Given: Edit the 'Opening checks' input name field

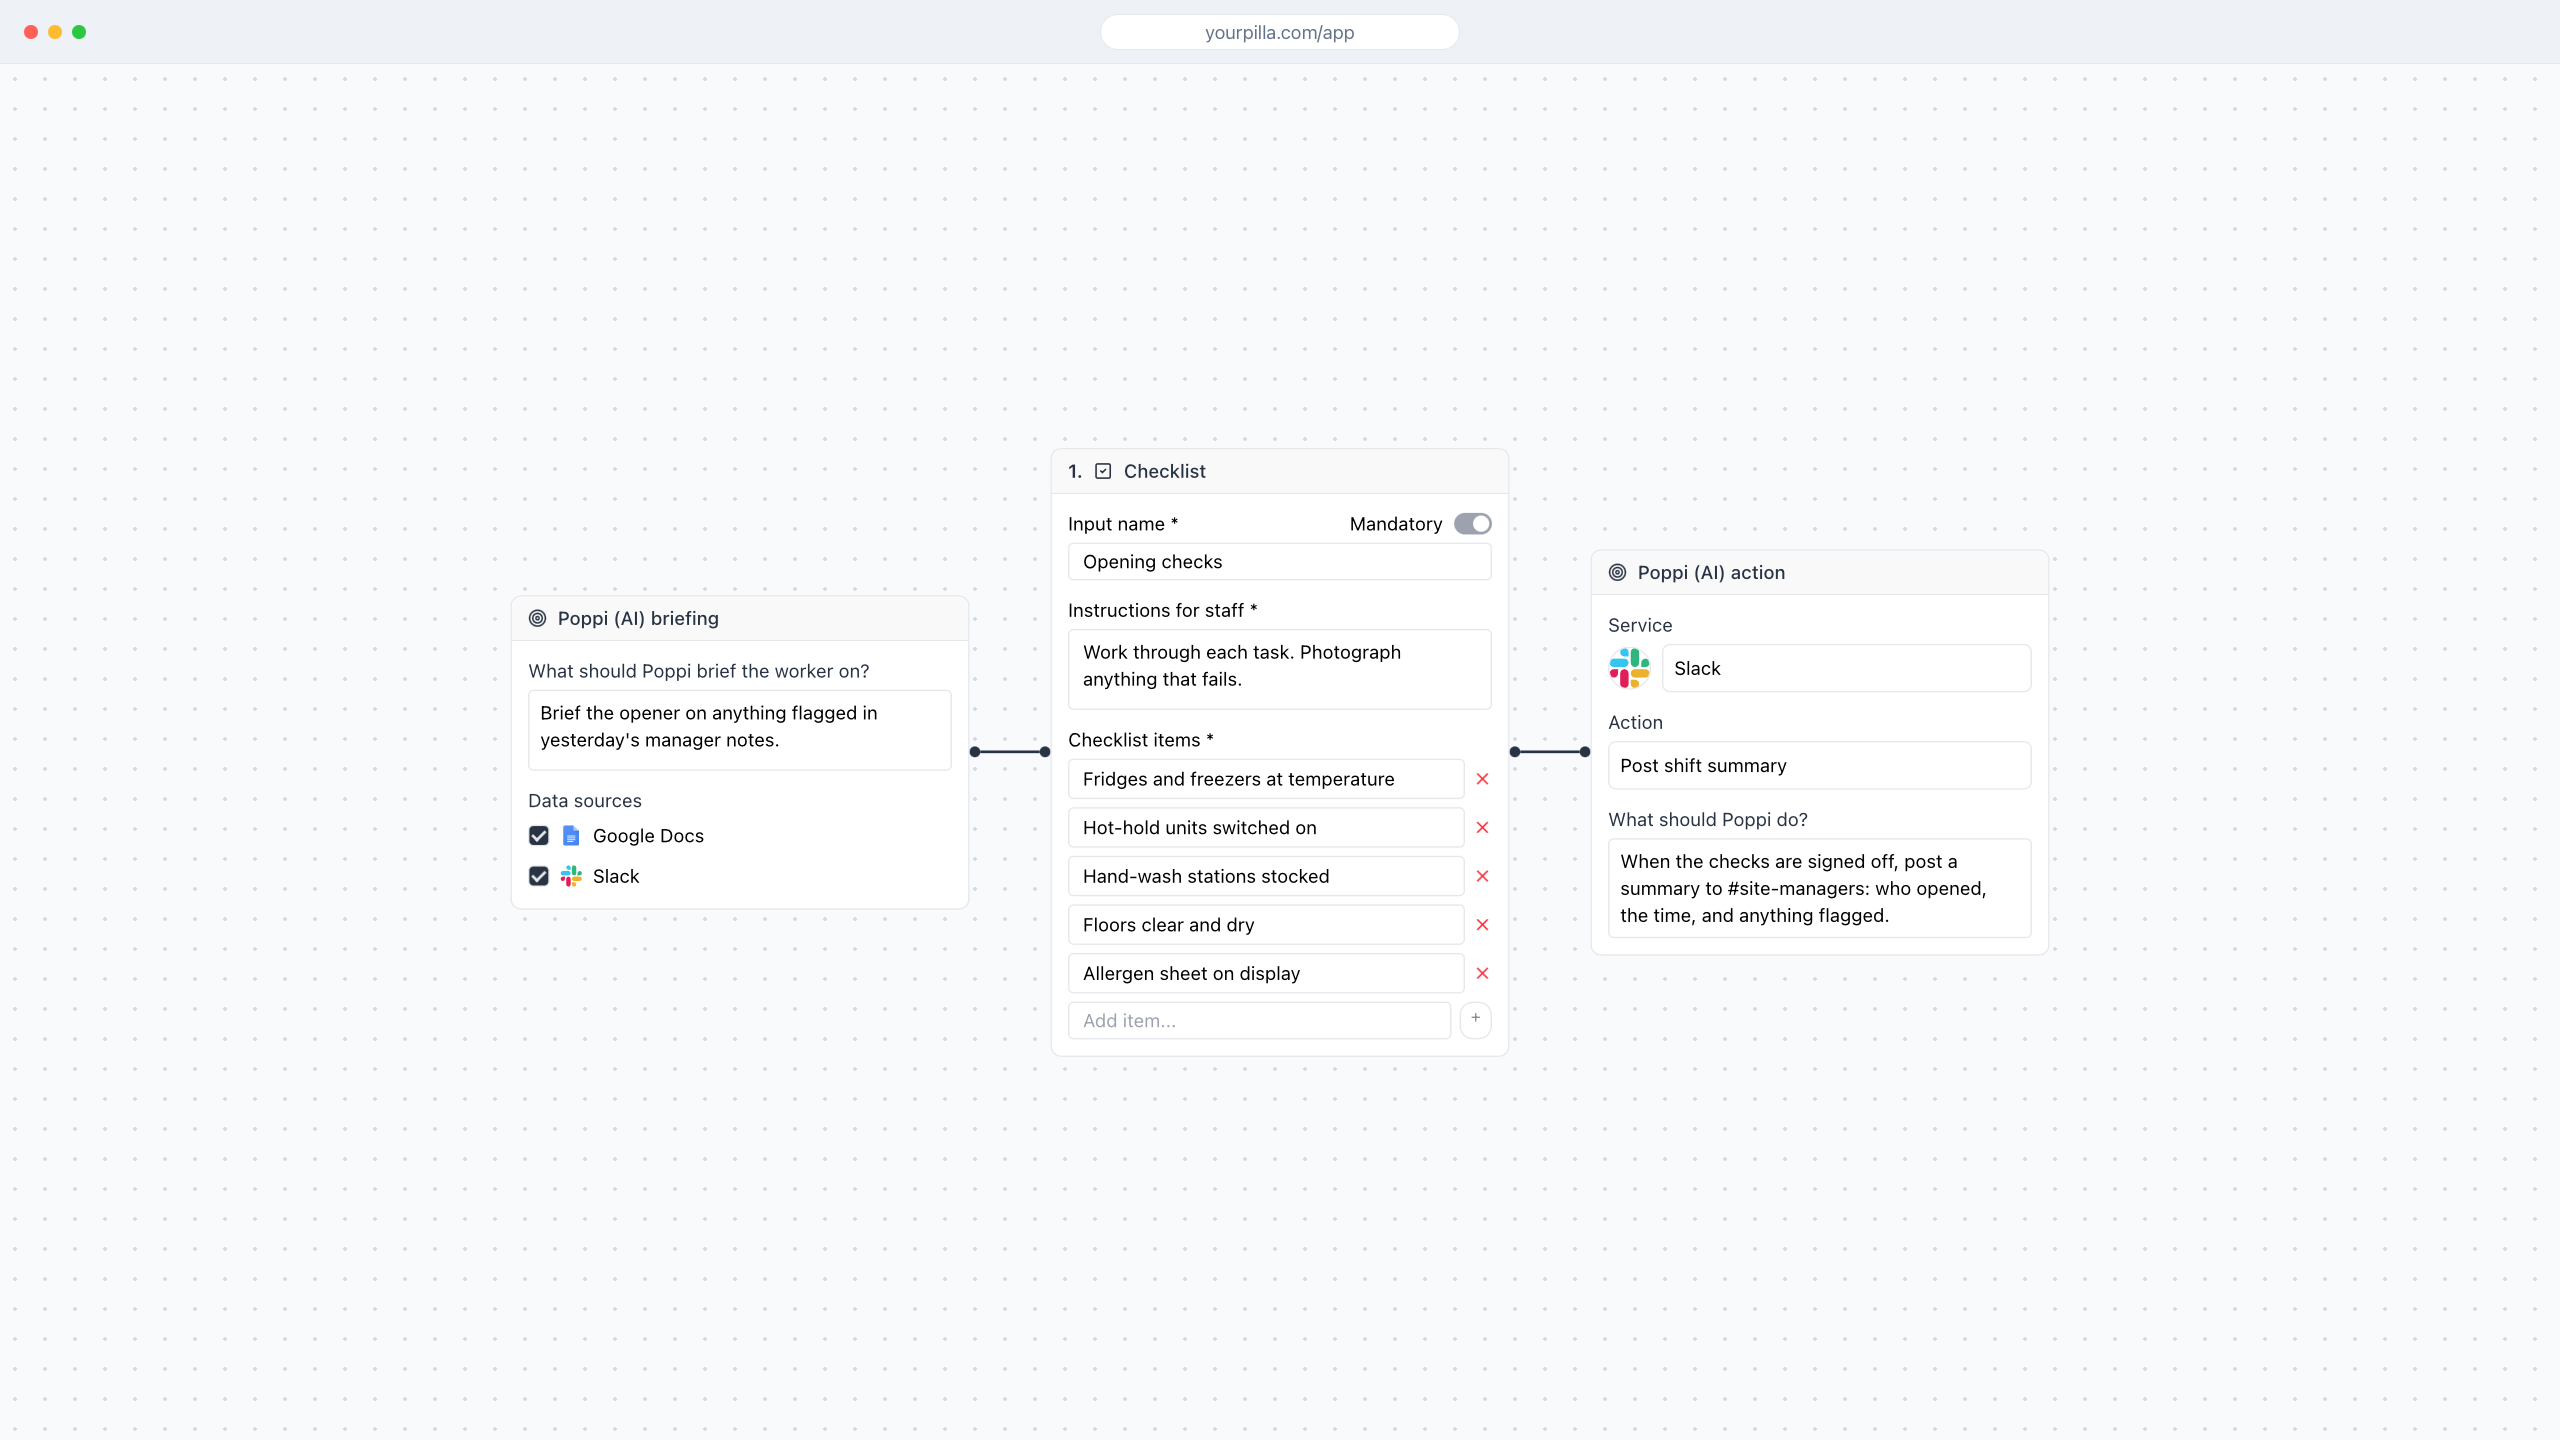Looking at the screenshot, I should click(x=1279, y=562).
